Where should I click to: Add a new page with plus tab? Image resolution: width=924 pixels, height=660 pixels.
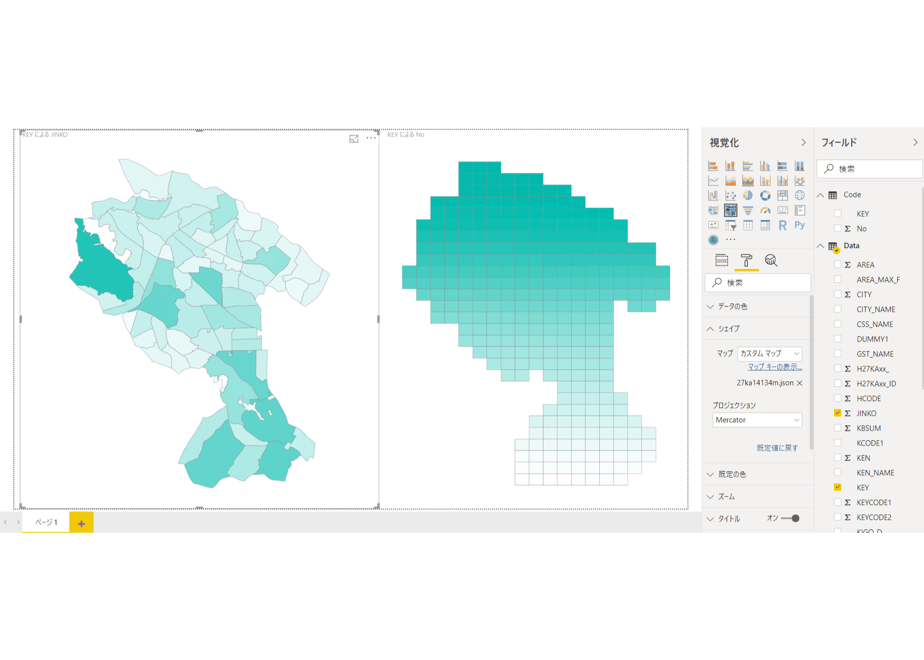(x=81, y=523)
